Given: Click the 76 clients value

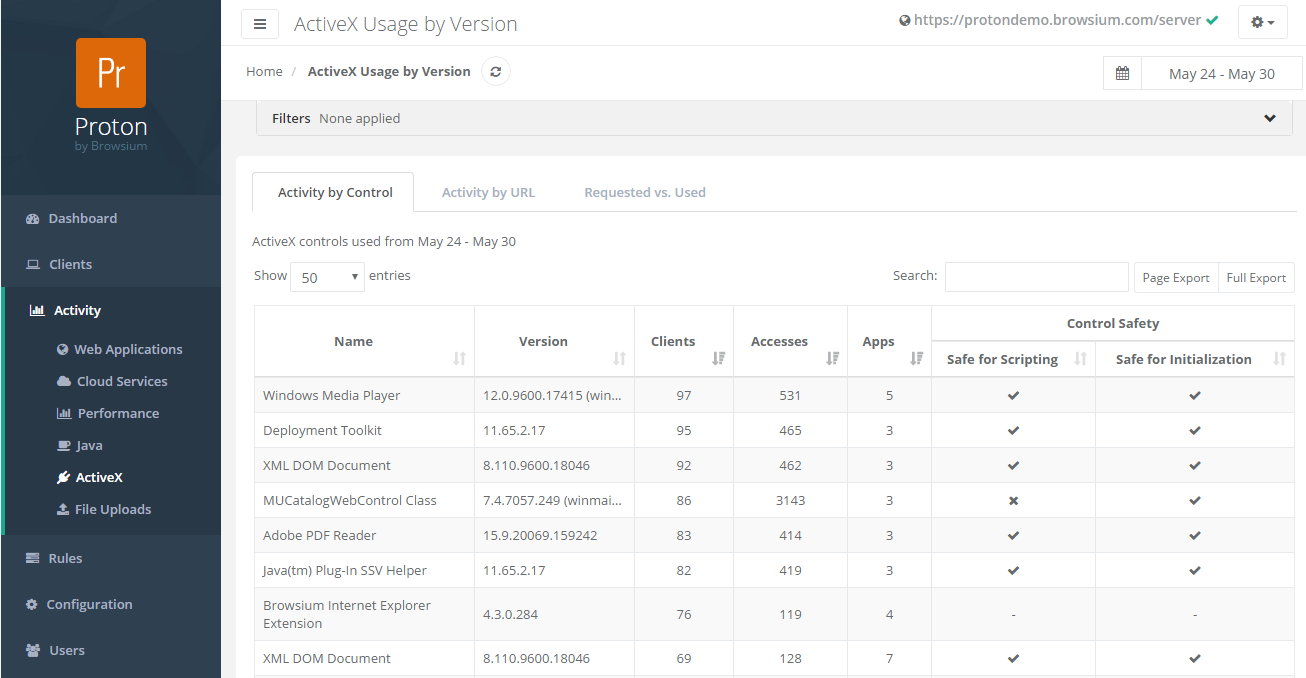Looking at the screenshot, I should (684, 614).
